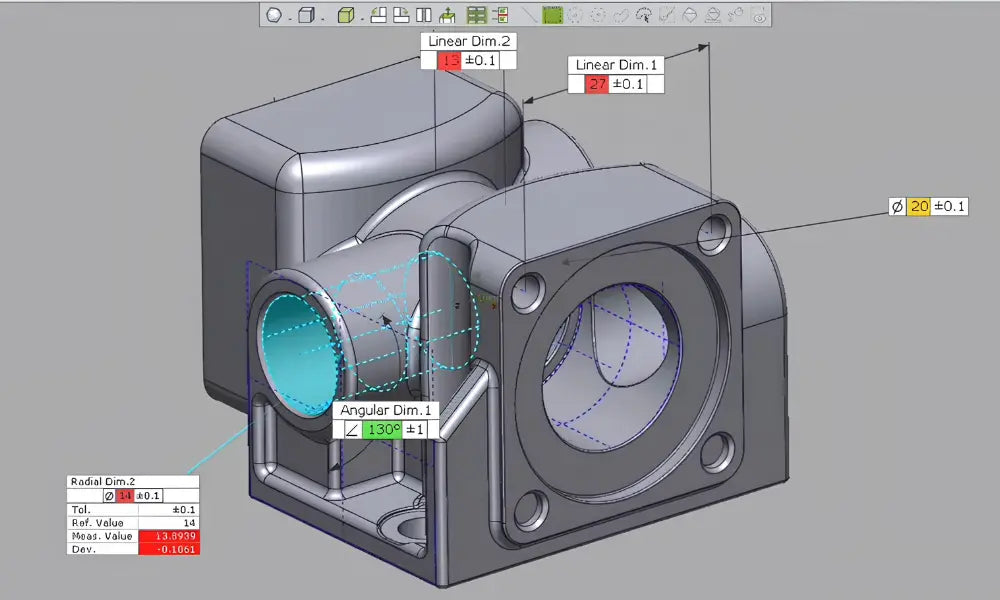
Task: Click the gray wireframe cube view icon
Action: [306, 15]
